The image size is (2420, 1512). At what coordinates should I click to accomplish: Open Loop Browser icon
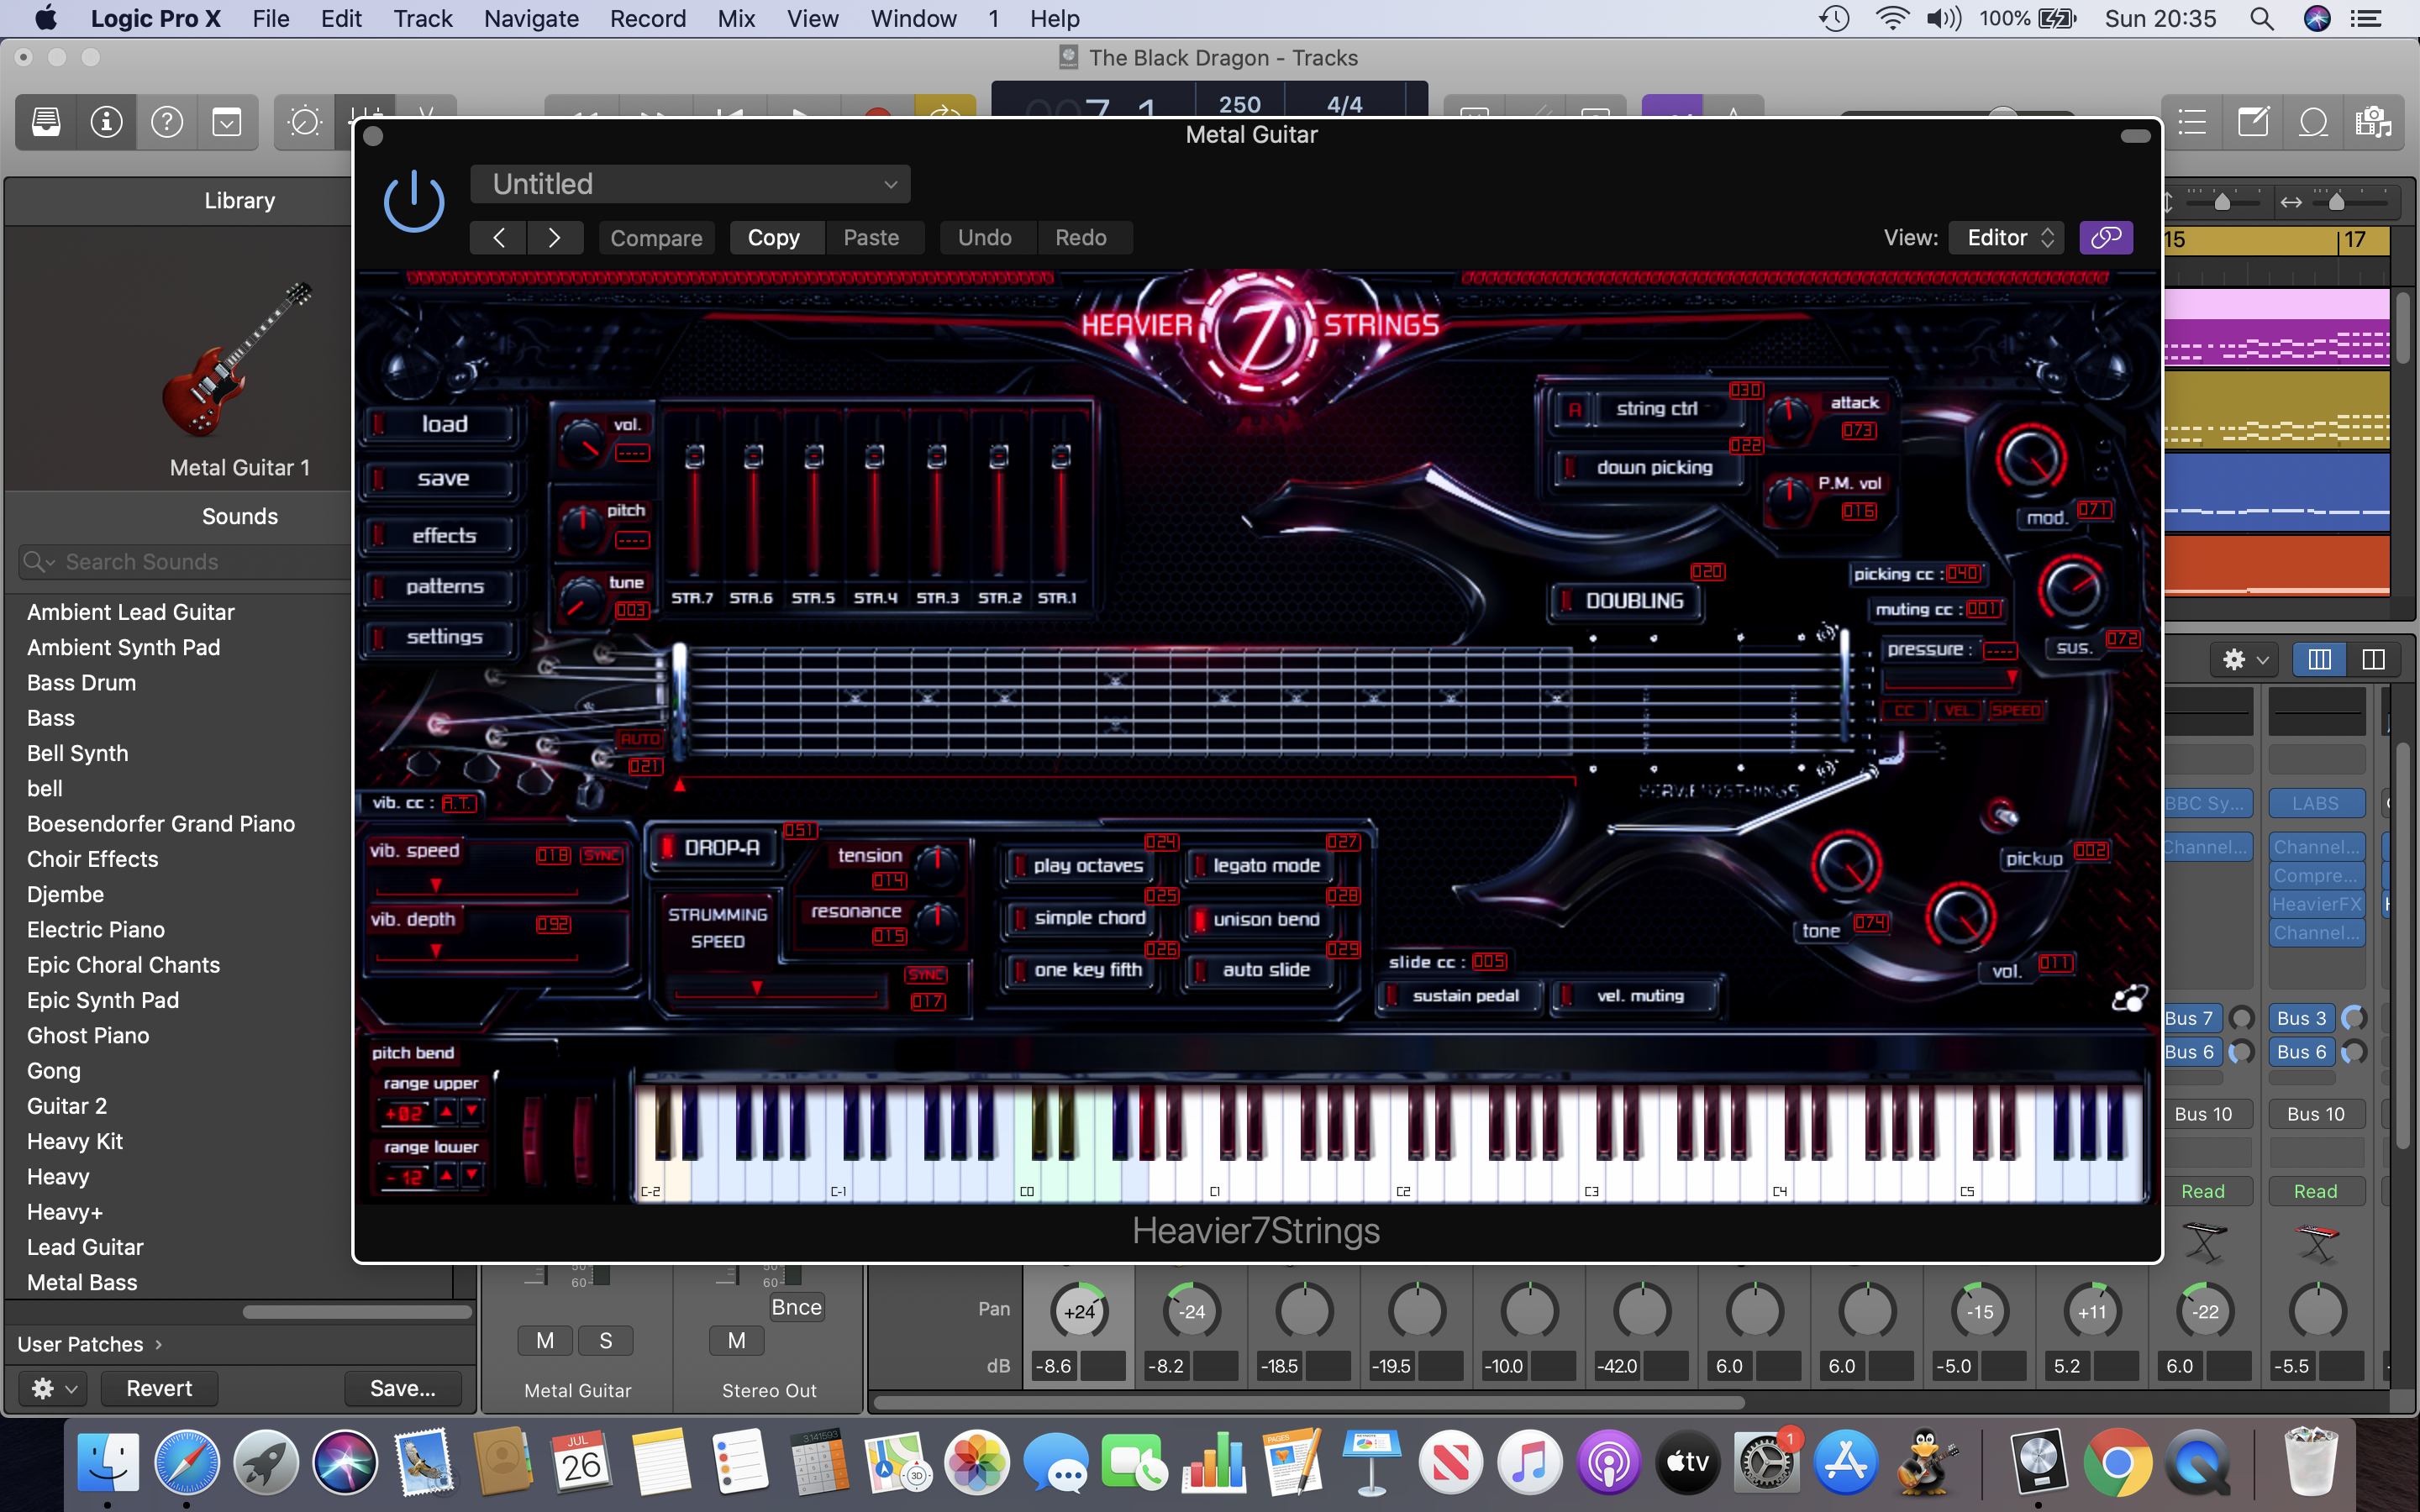(x=2313, y=123)
